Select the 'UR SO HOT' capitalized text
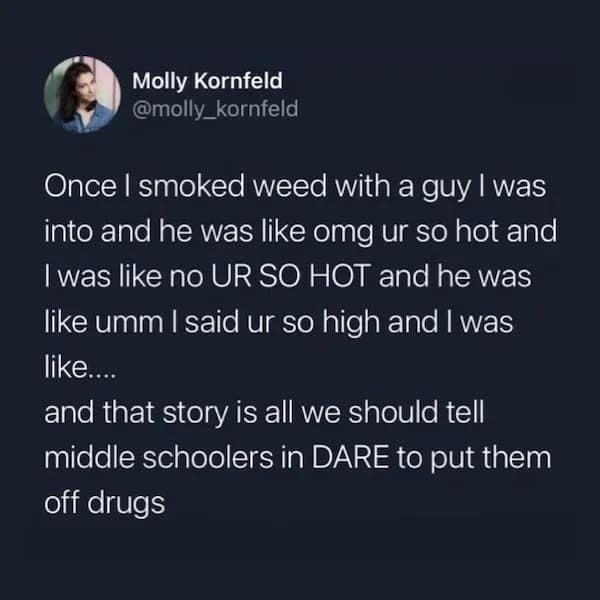Screen dimensions: 600x600 (291, 276)
